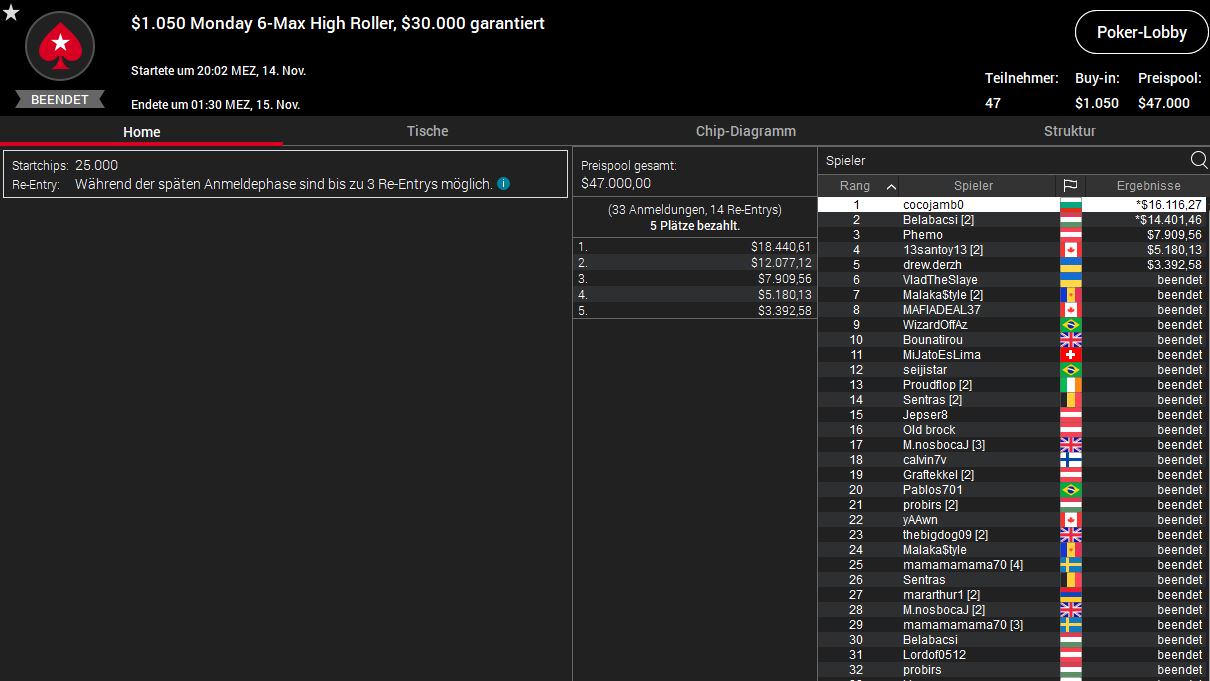This screenshot has height=681, width=1210.
Task: Click the Spieler search field
Action: (x=1000, y=160)
